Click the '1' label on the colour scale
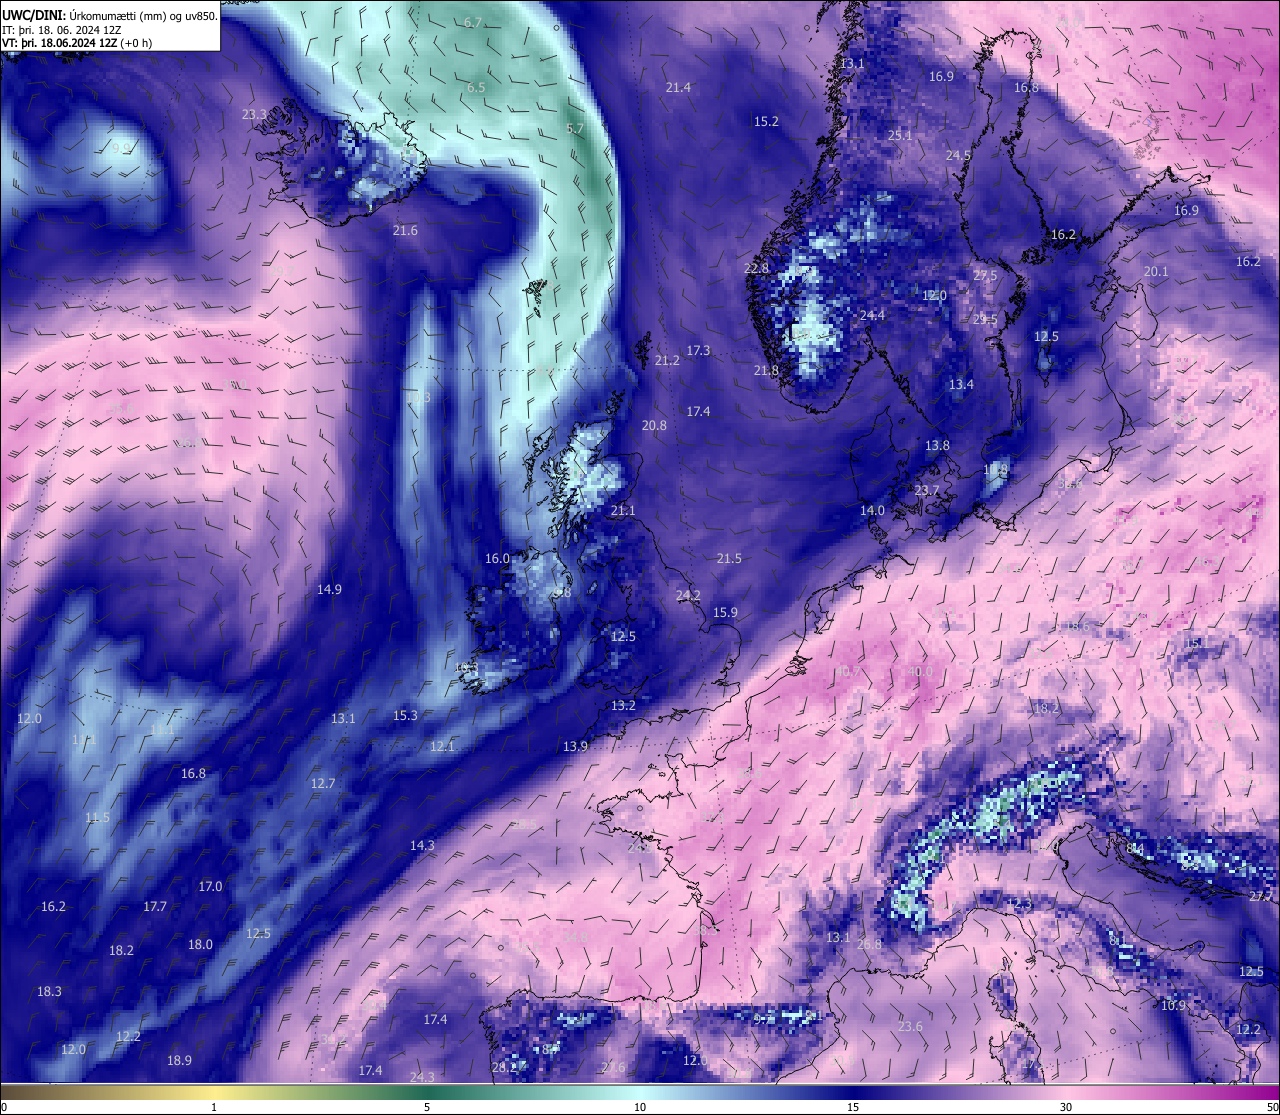The width and height of the screenshot is (1280, 1115). (214, 1107)
